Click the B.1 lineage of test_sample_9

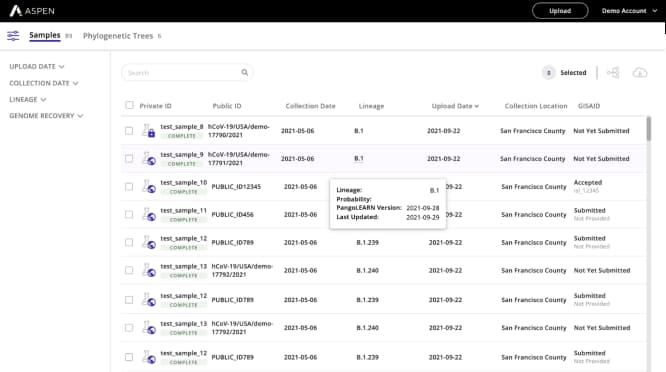pos(359,158)
